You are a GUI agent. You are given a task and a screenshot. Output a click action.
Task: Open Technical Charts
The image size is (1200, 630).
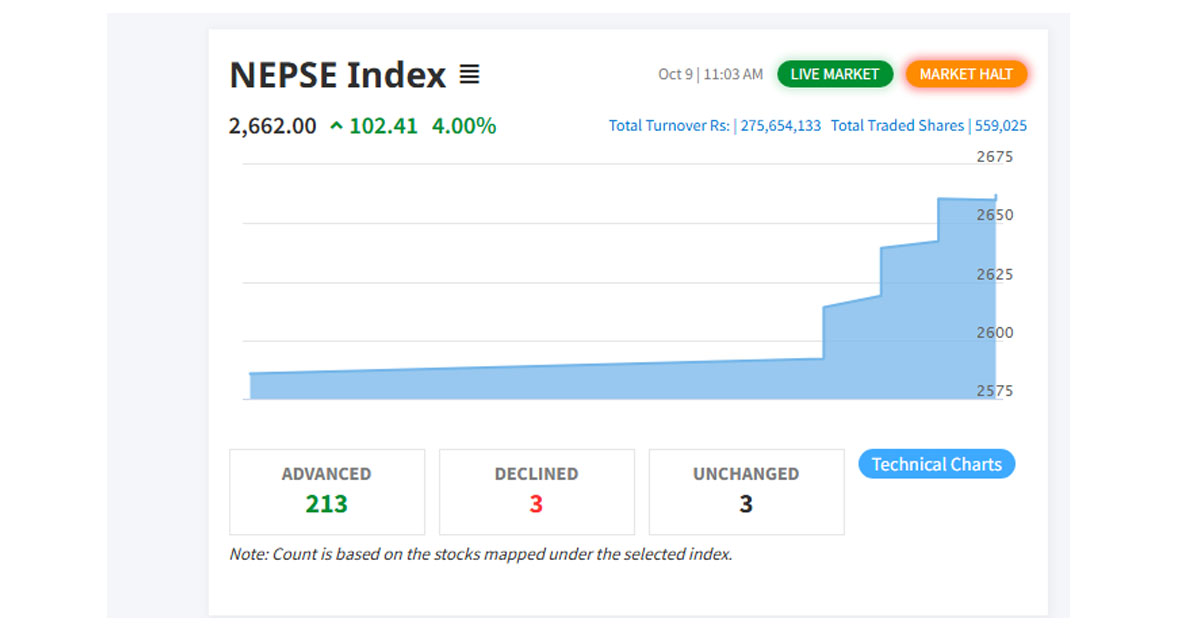pyautogui.click(x=936, y=464)
